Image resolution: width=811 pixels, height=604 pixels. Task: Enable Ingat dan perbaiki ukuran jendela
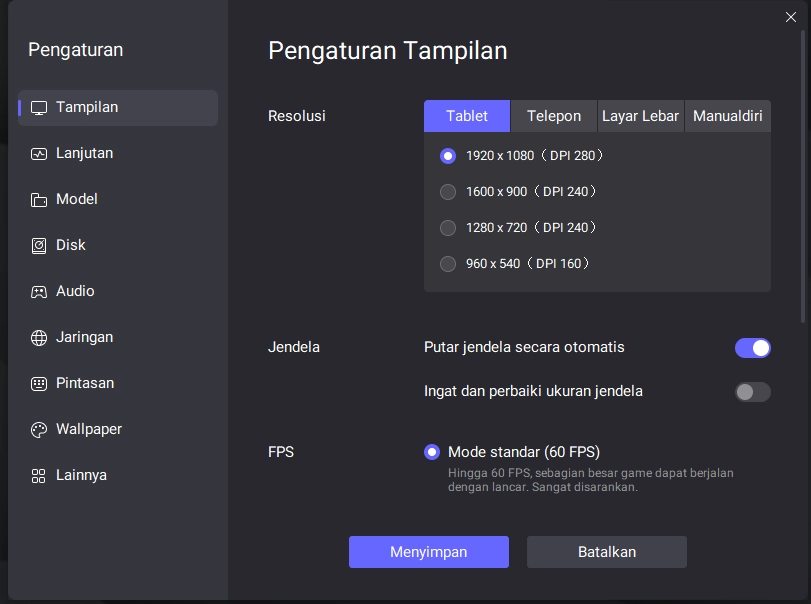752,392
